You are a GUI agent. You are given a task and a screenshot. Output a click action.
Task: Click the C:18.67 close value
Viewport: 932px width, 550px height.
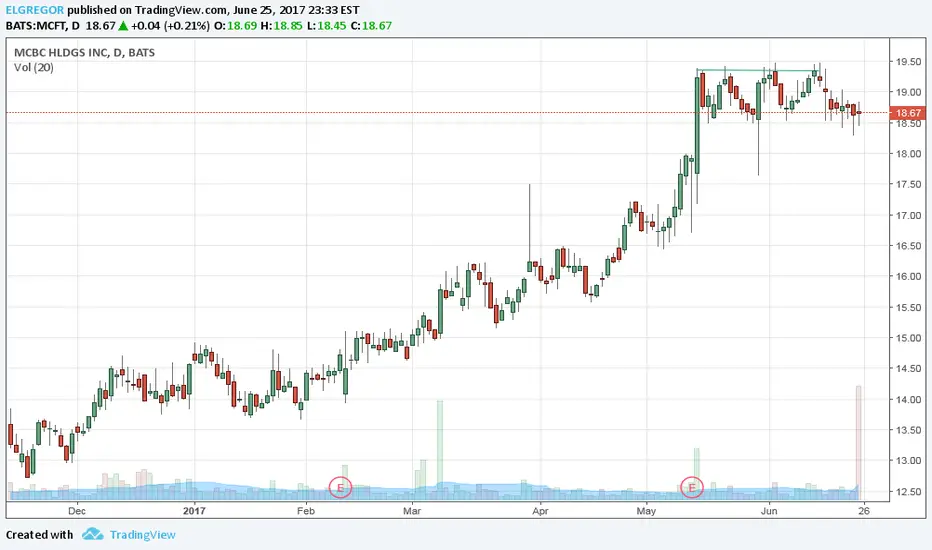coord(371,26)
